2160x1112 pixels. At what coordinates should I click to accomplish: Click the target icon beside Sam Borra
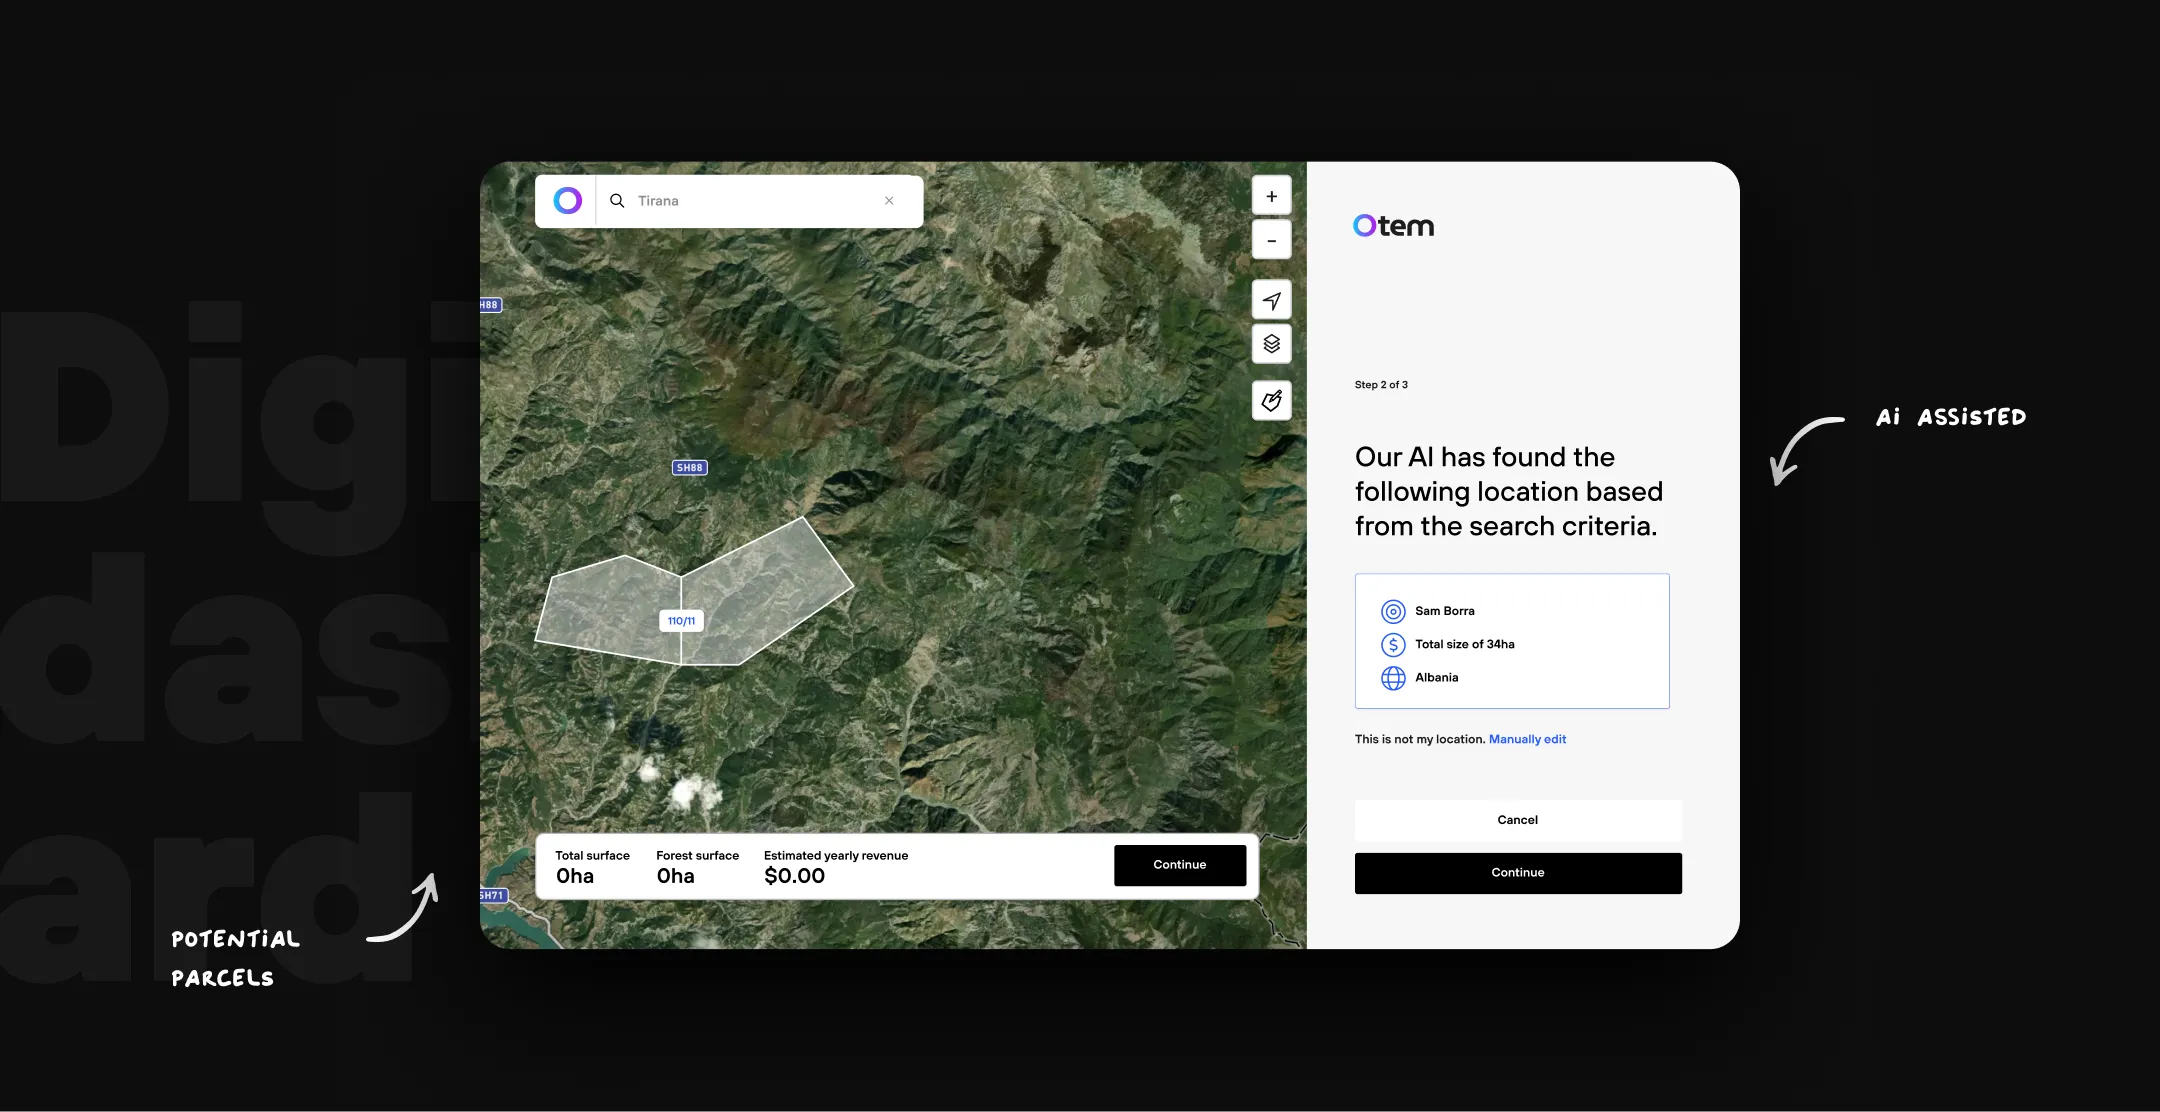pos(1393,611)
